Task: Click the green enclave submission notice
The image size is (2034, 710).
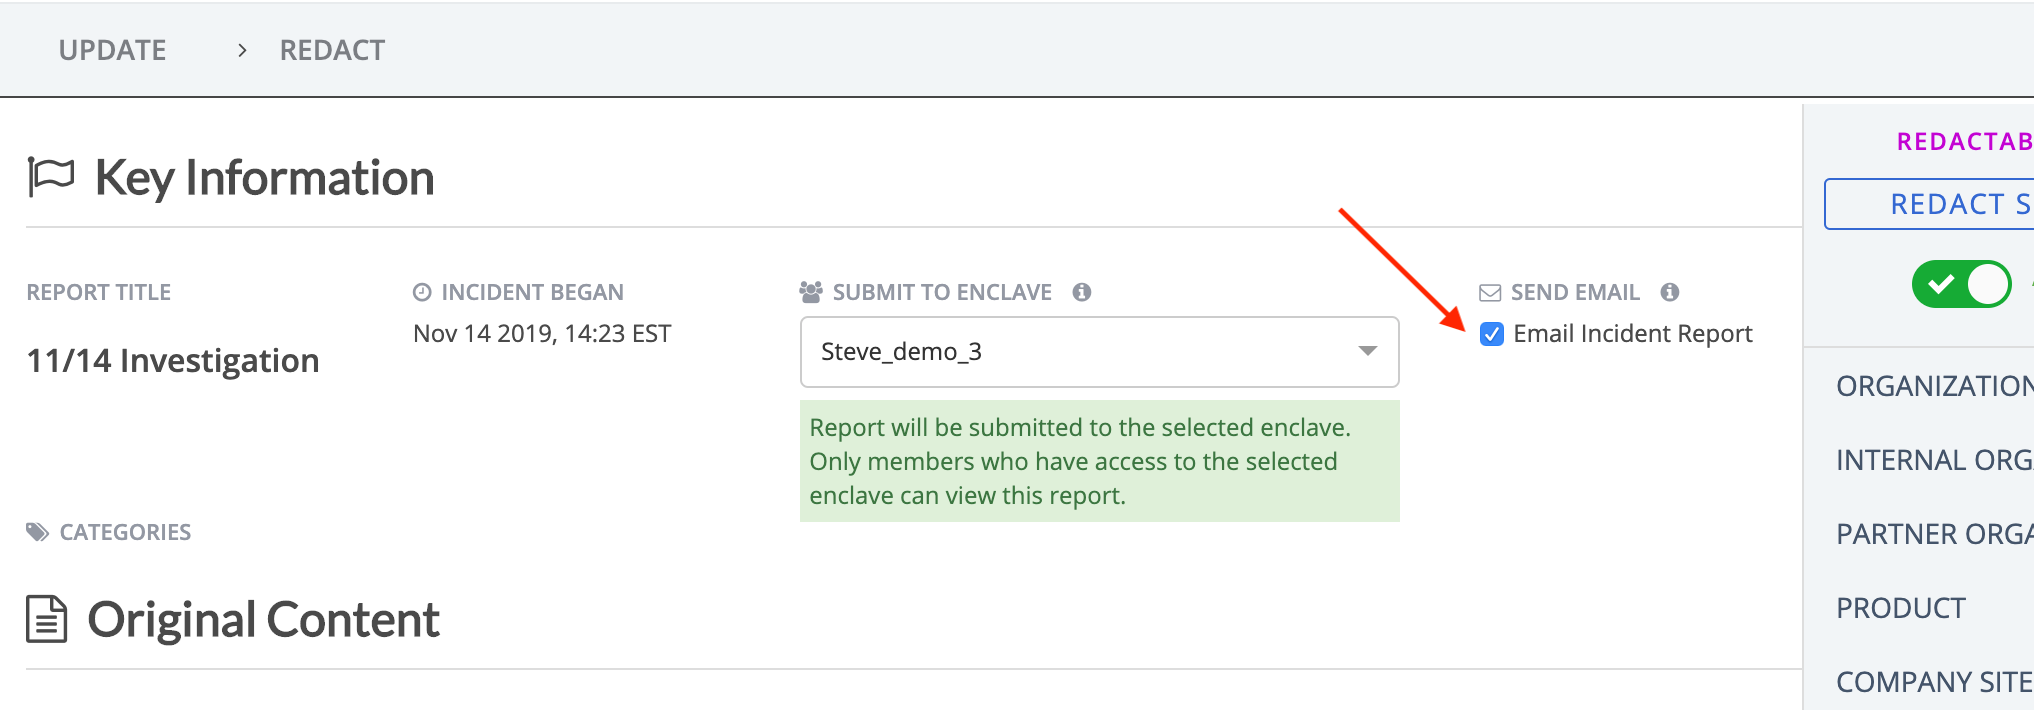Action: 1099,461
